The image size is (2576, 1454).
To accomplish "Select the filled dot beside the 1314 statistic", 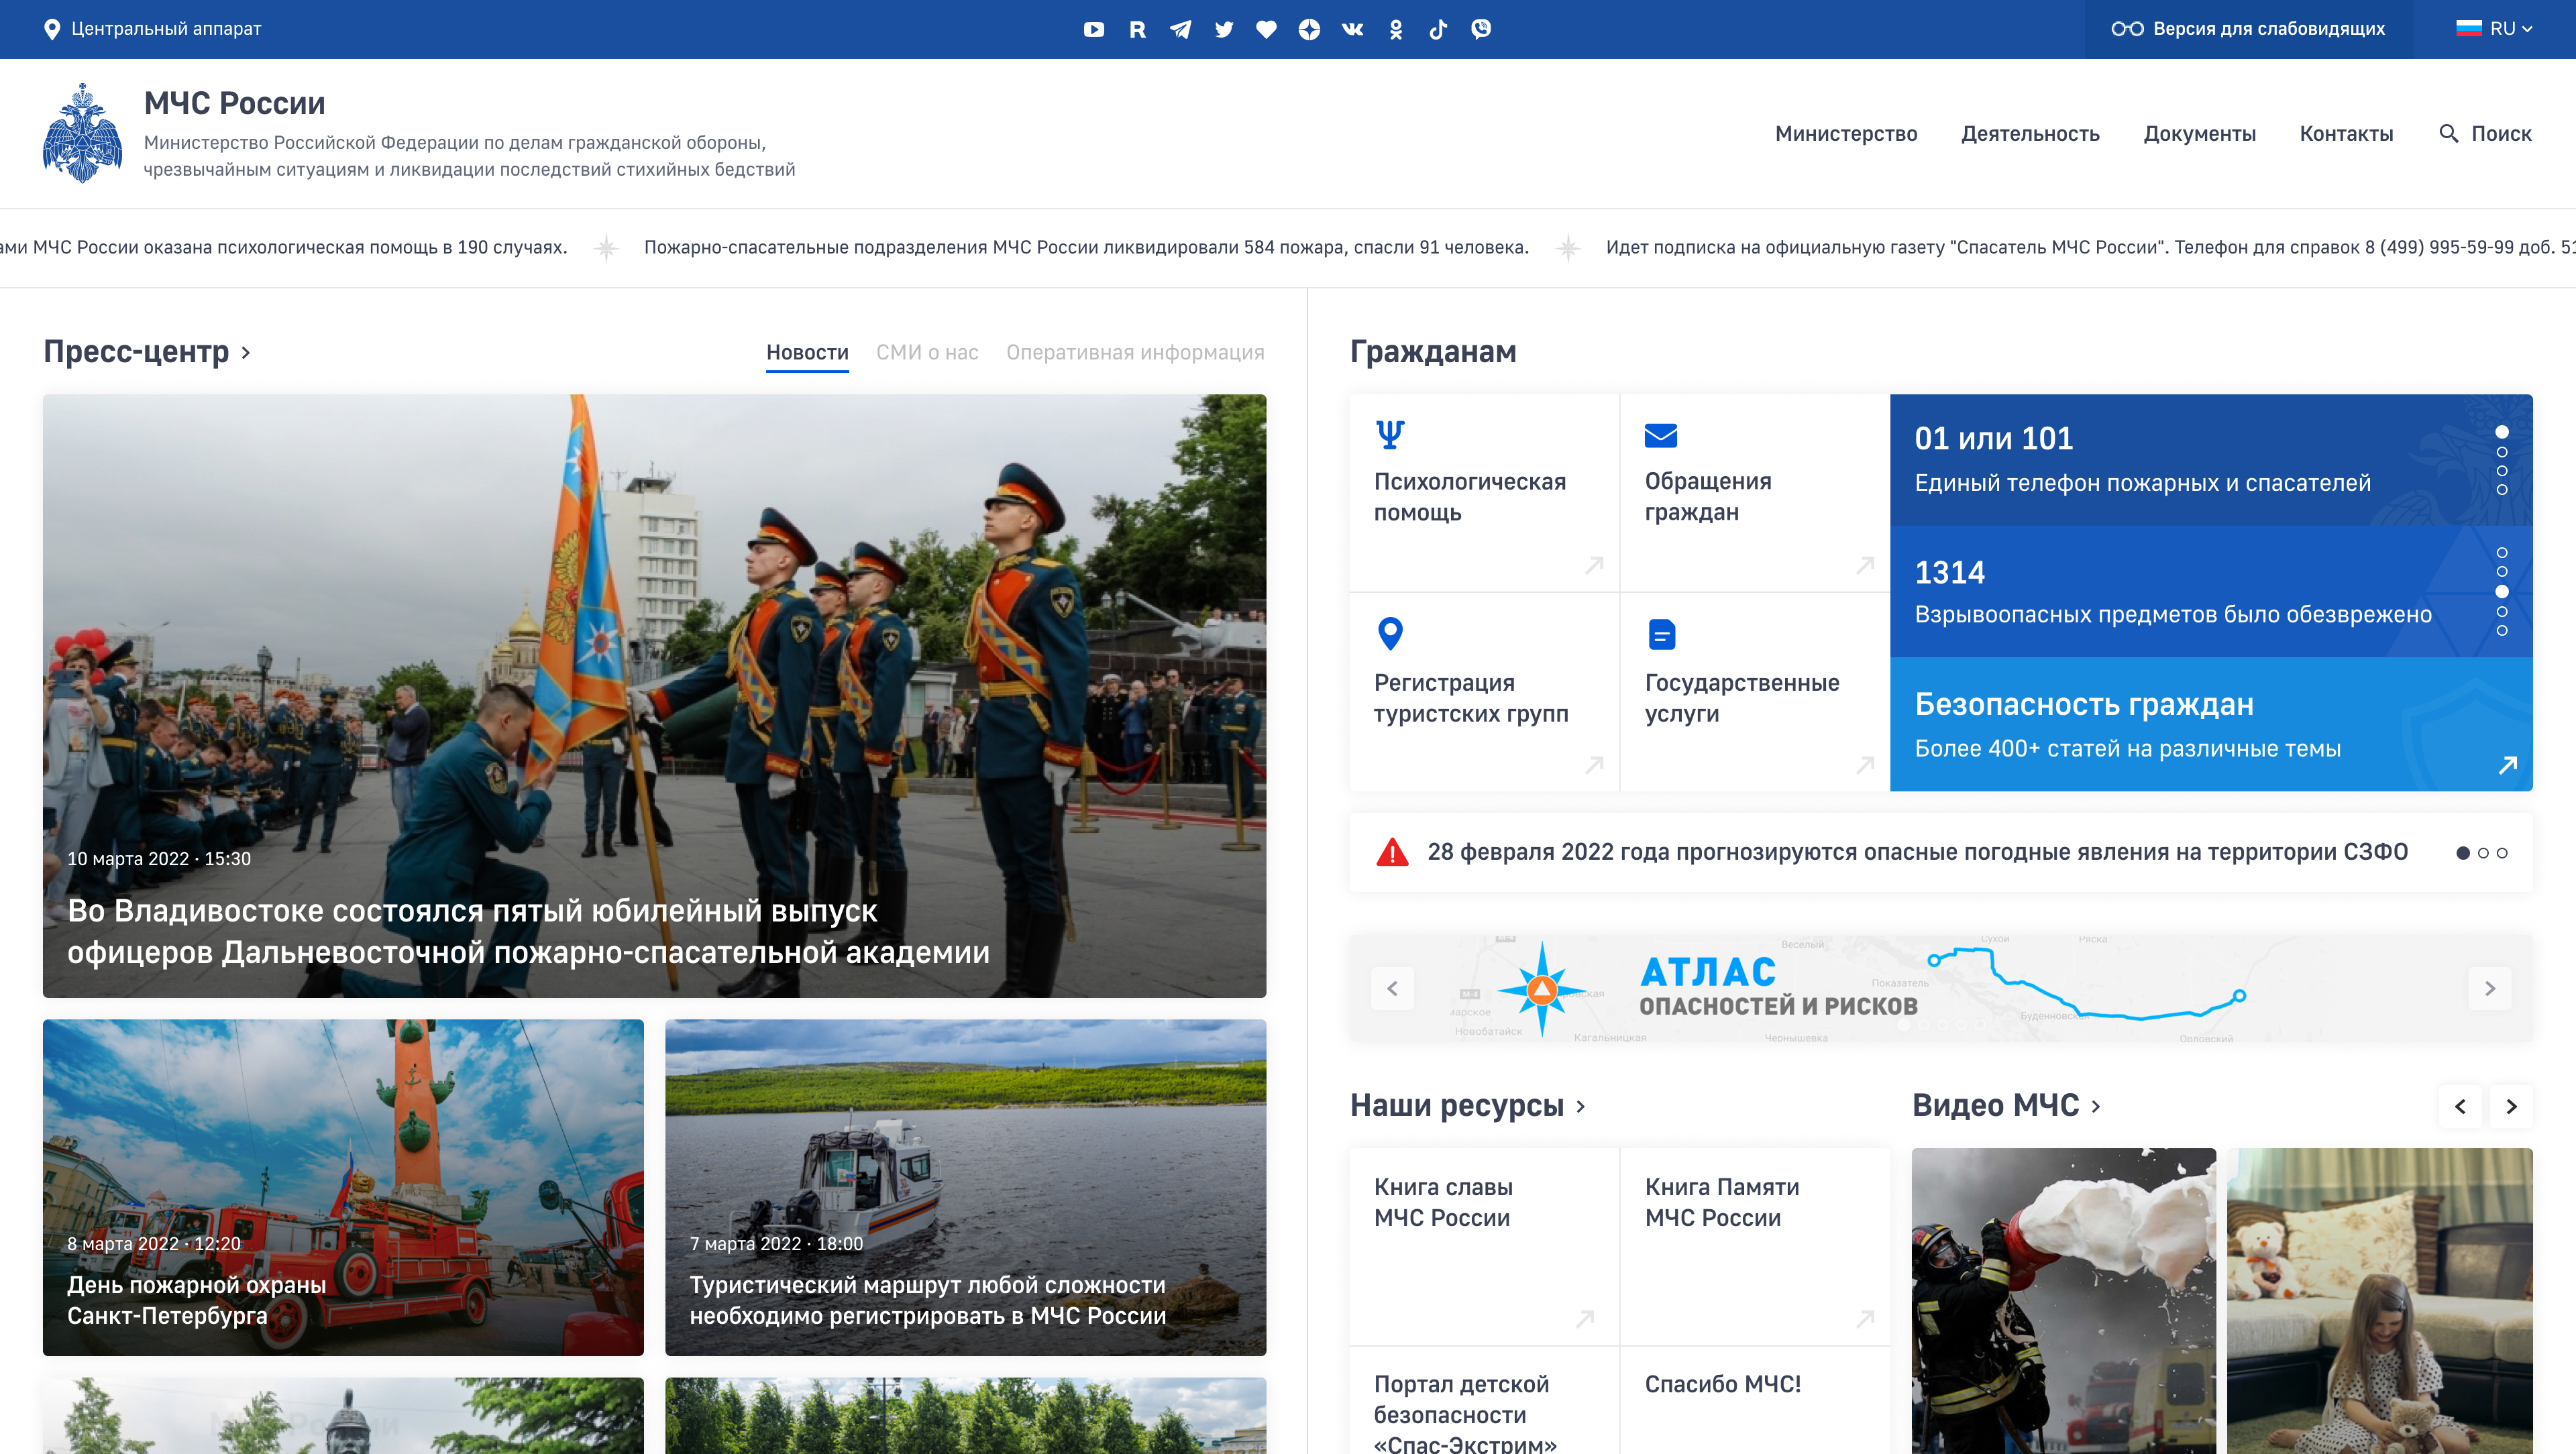I will [x=2502, y=591].
